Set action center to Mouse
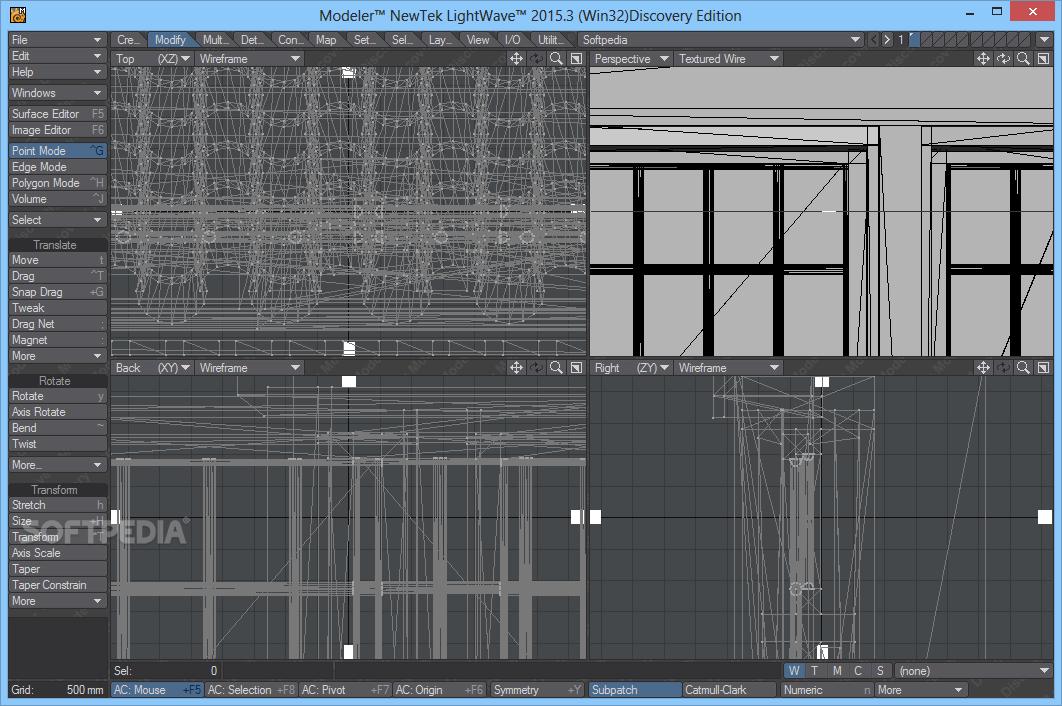This screenshot has height=706, width=1062. (x=157, y=690)
